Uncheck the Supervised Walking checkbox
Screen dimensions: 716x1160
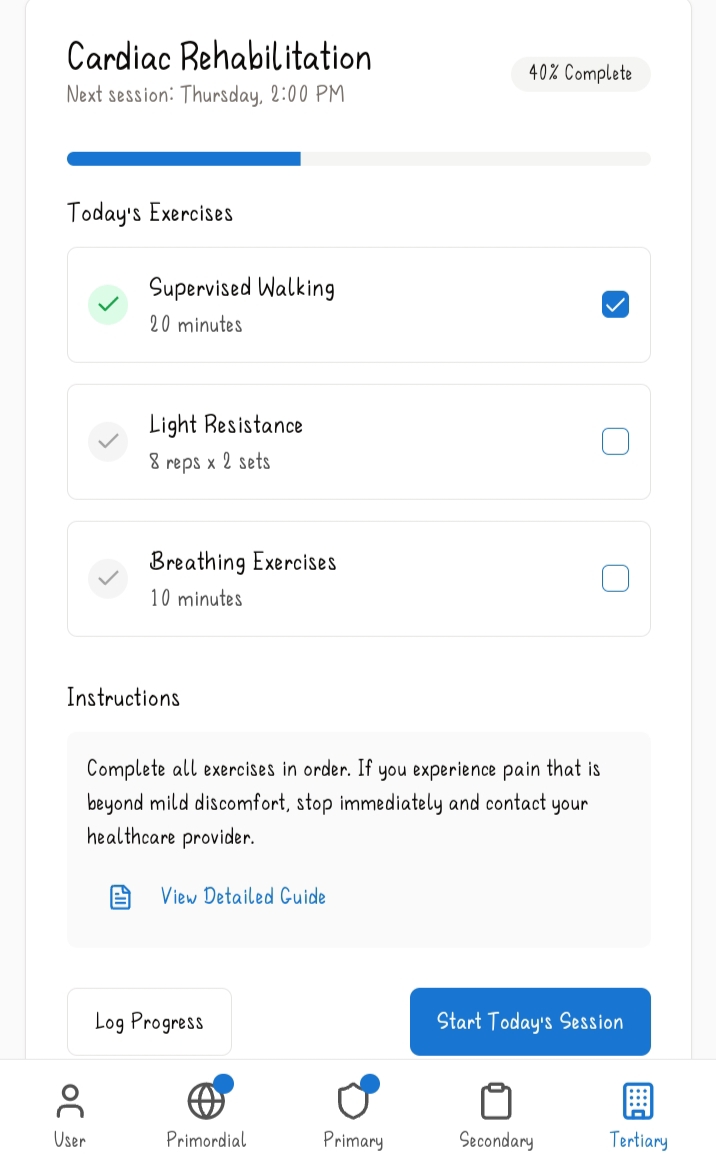pyautogui.click(x=615, y=304)
